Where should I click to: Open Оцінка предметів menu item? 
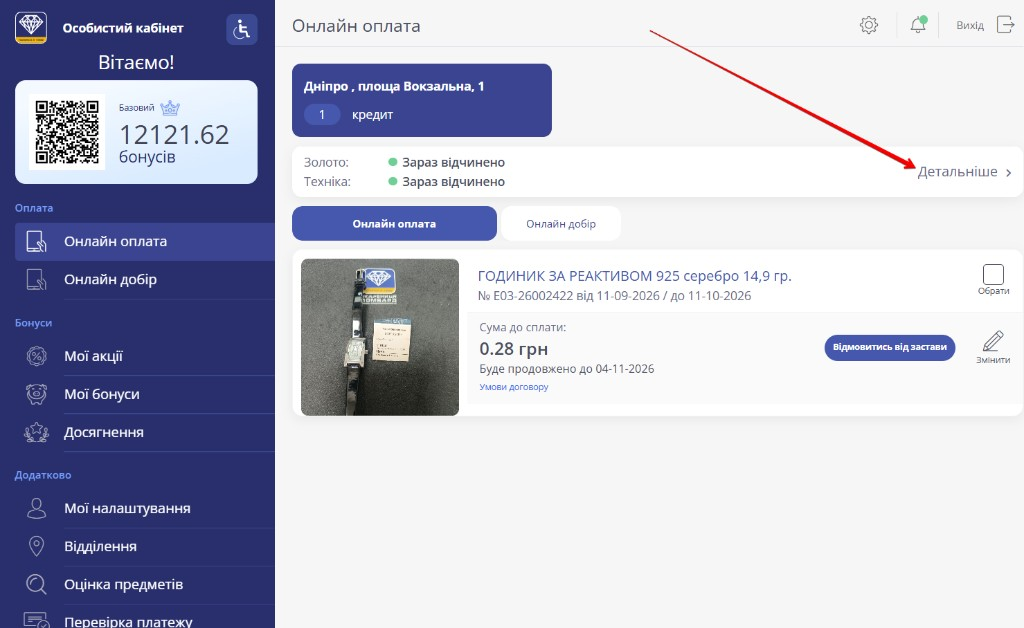coord(144,584)
